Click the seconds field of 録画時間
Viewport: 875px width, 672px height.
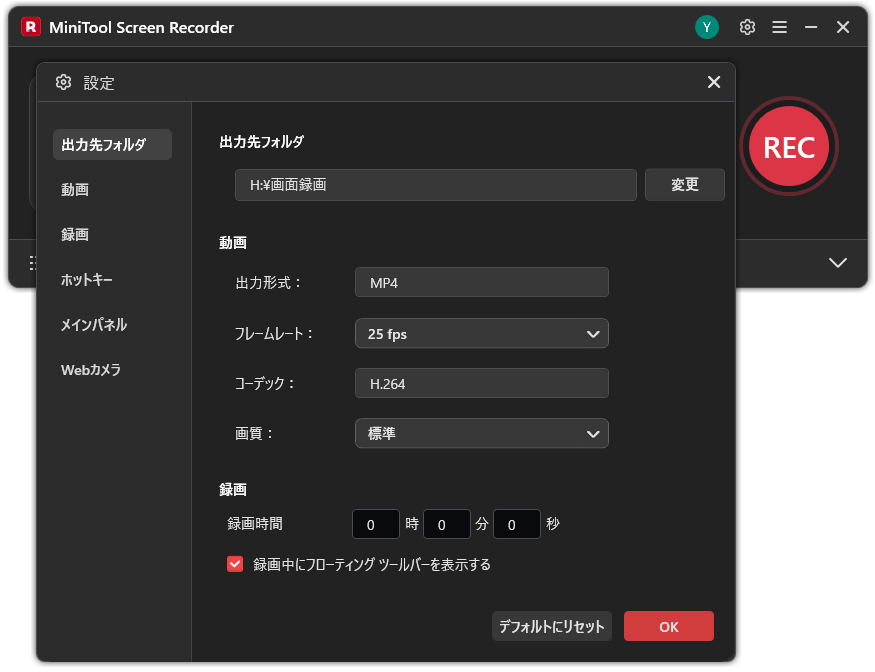pos(517,524)
